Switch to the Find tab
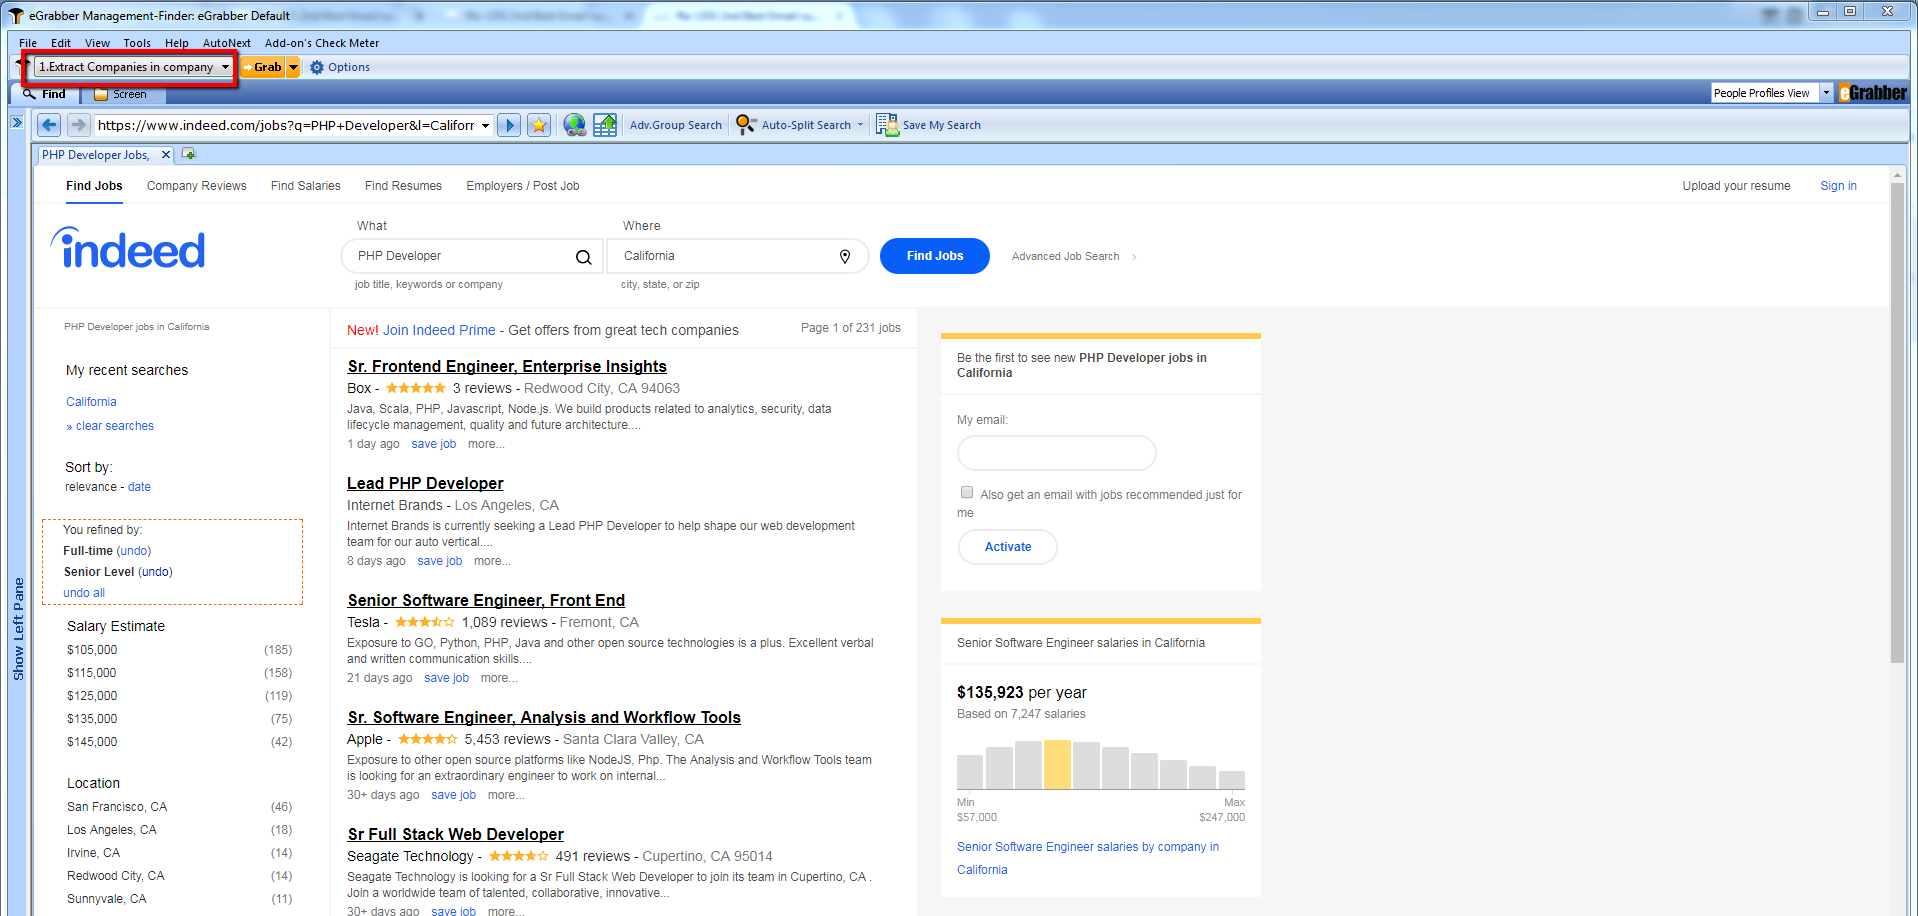Image resolution: width=1918 pixels, height=916 pixels. (45, 94)
